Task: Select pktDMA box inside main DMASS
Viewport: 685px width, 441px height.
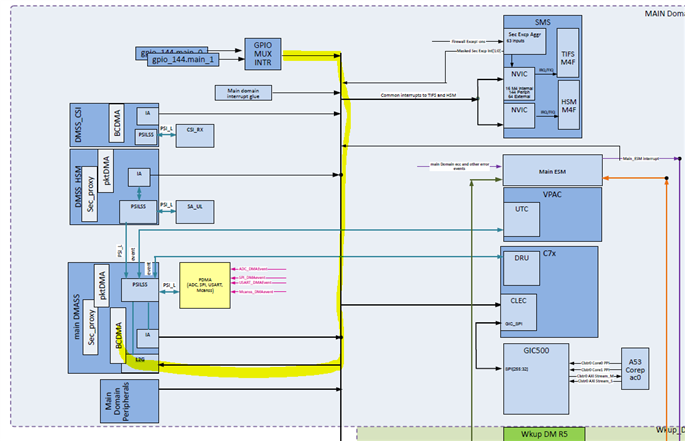Action: click(x=102, y=285)
